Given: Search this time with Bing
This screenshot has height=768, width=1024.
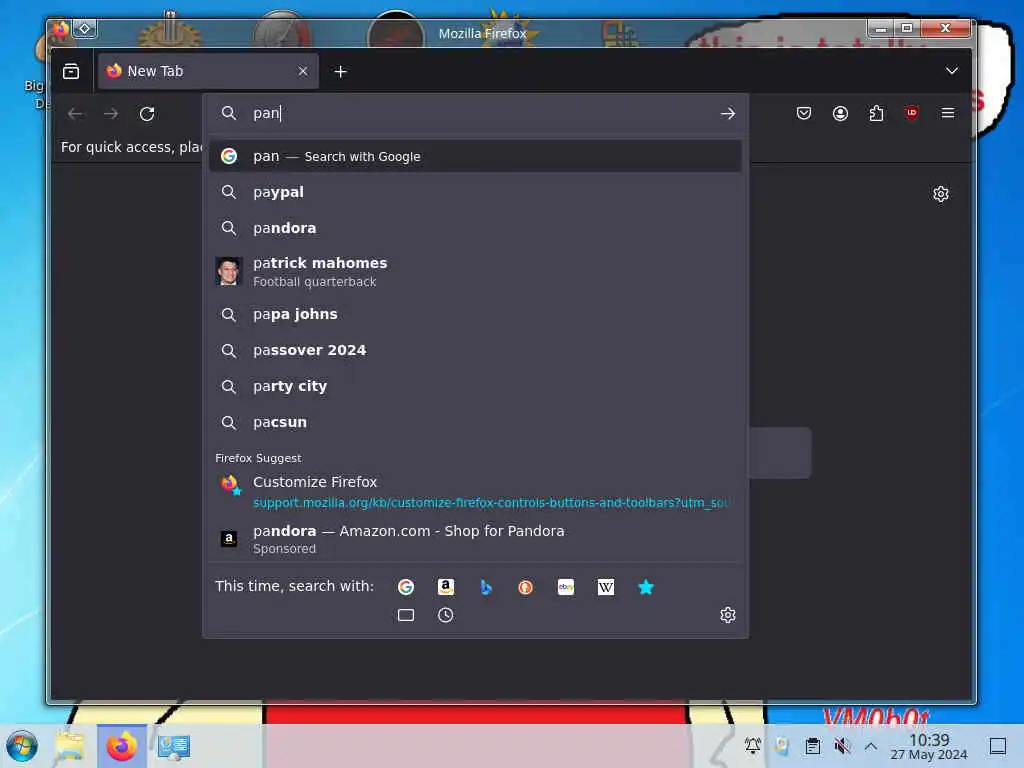Looking at the screenshot, I should (x=486, y=587).
